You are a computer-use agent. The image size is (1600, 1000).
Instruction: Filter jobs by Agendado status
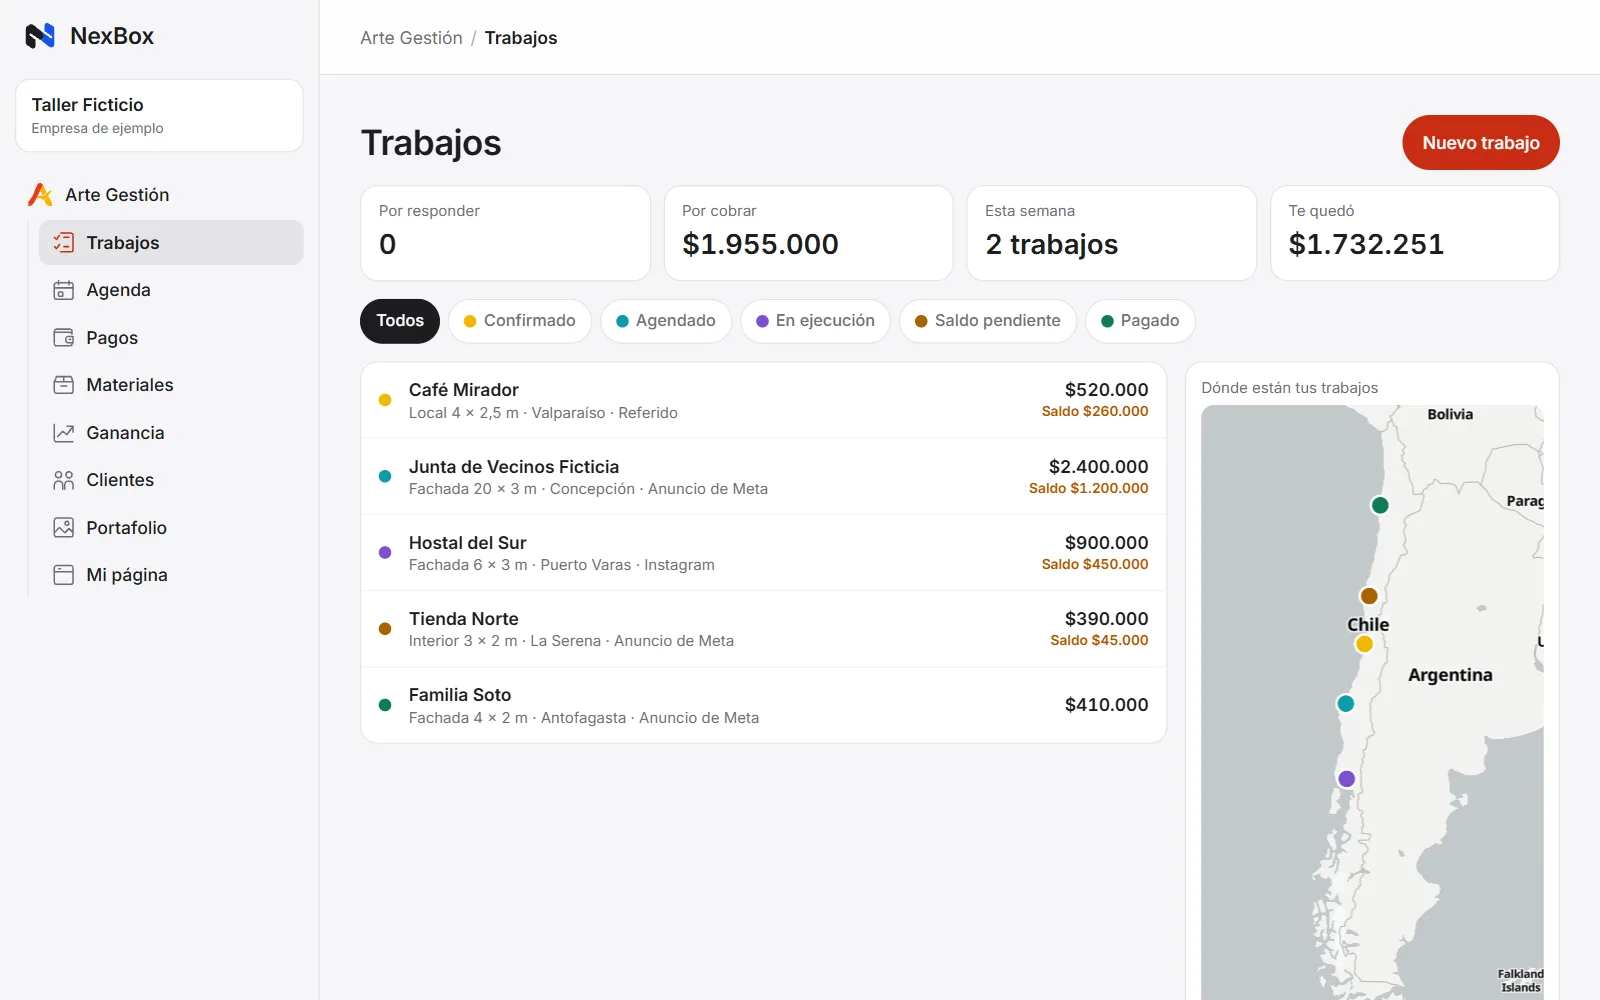tap(666, 321)
